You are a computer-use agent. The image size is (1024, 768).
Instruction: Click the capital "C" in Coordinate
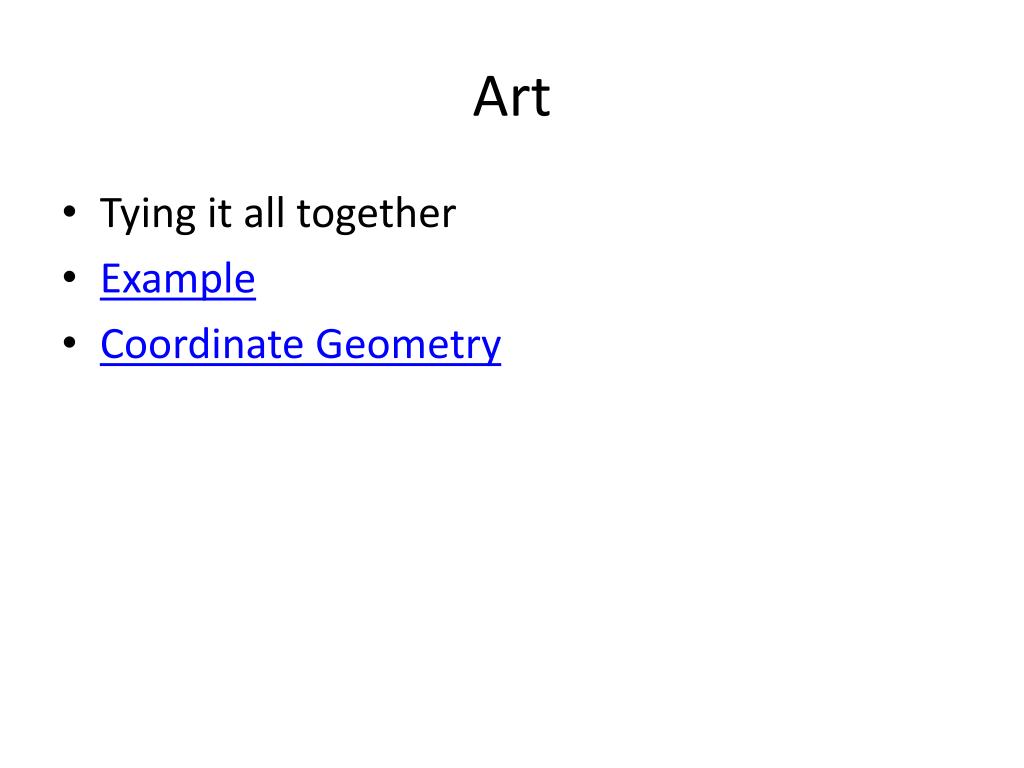113,344
